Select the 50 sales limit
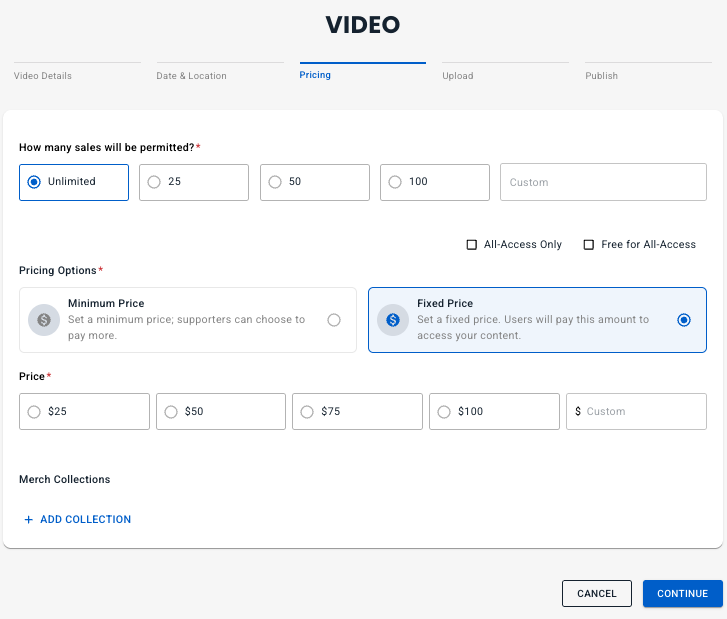This screenshot has width=727, height=619. point(275,182)
